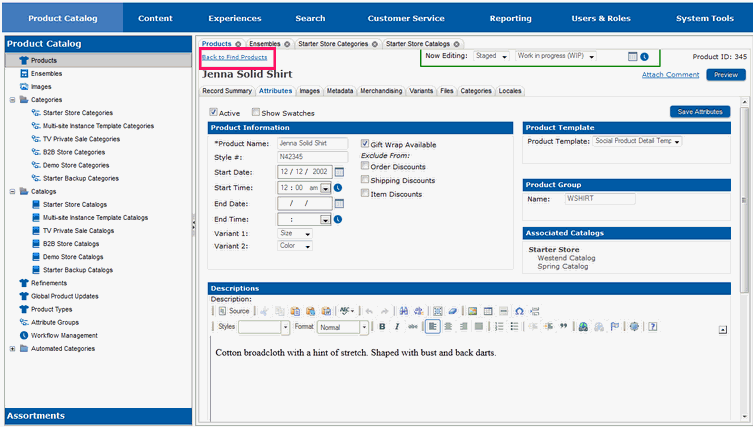Toggle bold formatting

(382, 327)
